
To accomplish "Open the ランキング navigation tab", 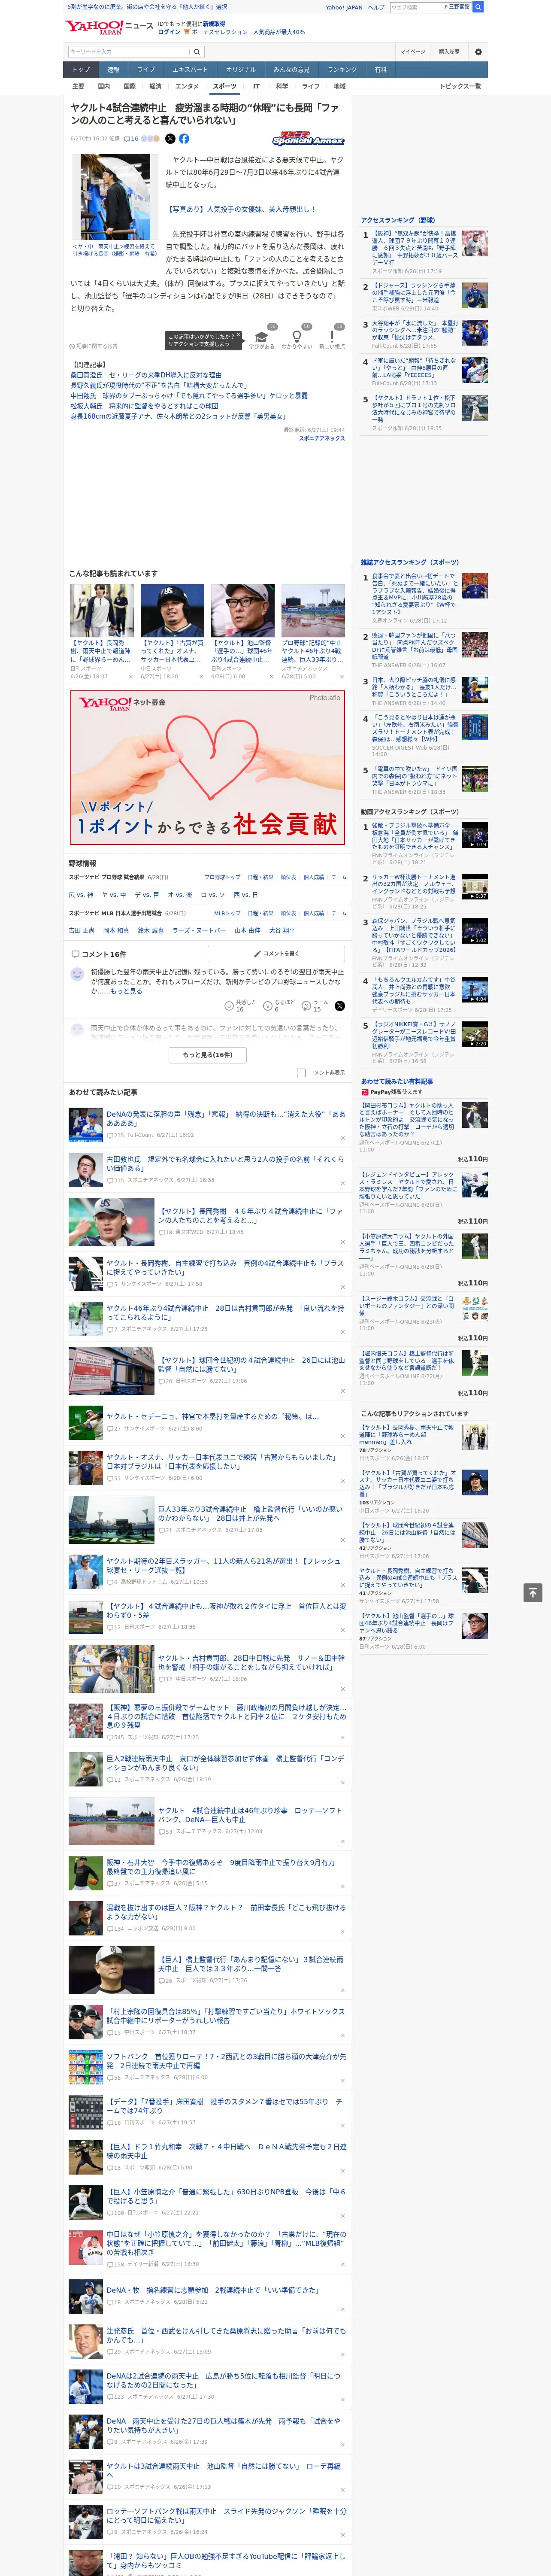I will [342, 70].
